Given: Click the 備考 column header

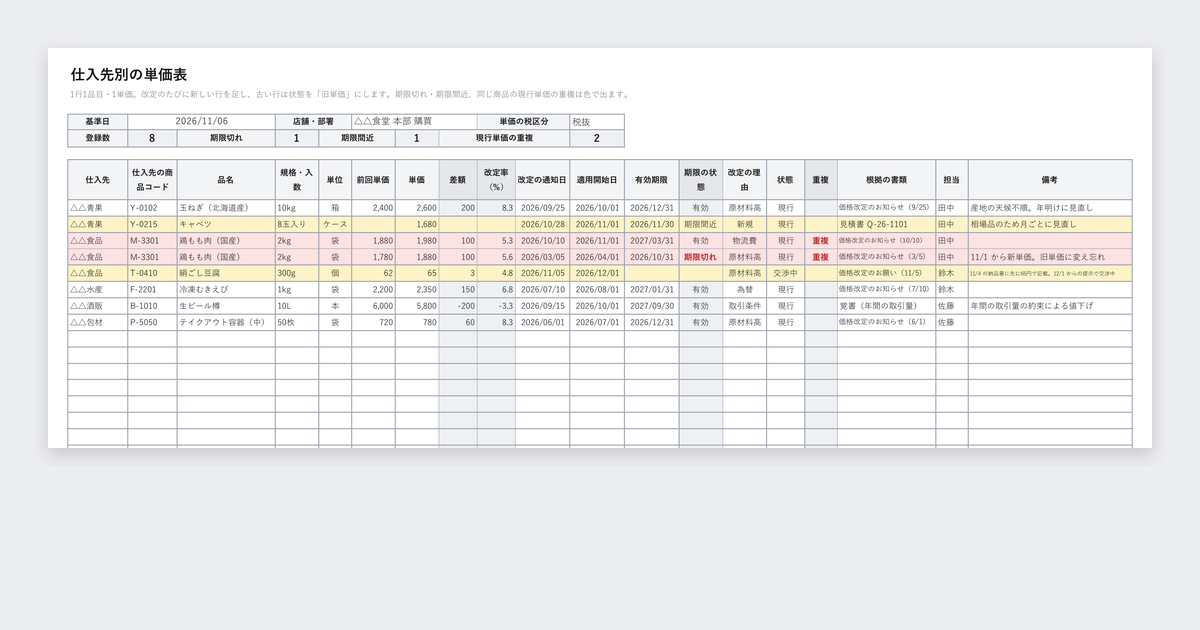Looking at the screenshot, I should pyautogui.click(x=1050, y=180).
